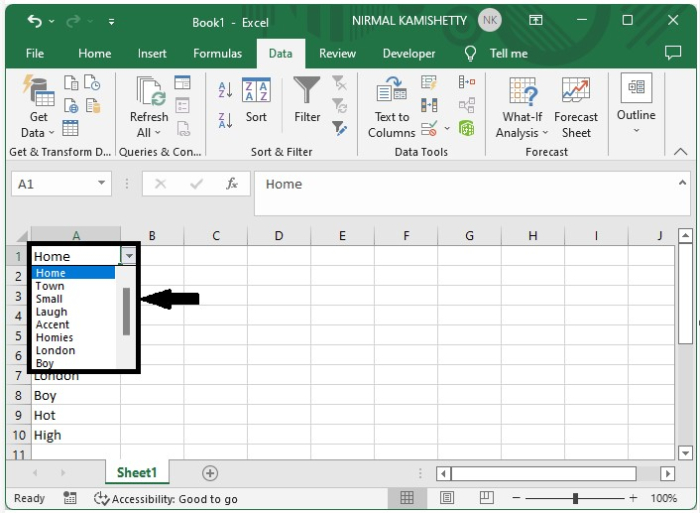
Task: Collapse the ribbon with the chevron
Action: click(680, 152)
